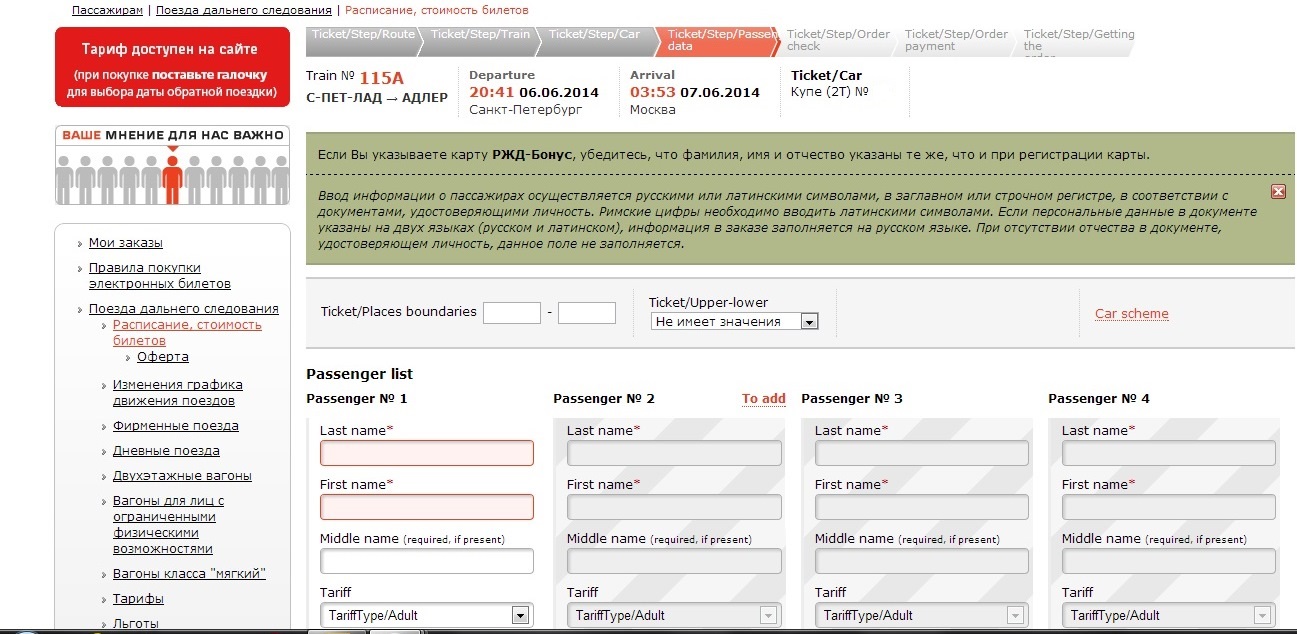
Task: Click Passenger 1 Middle name field
Action: click(427, 561)
